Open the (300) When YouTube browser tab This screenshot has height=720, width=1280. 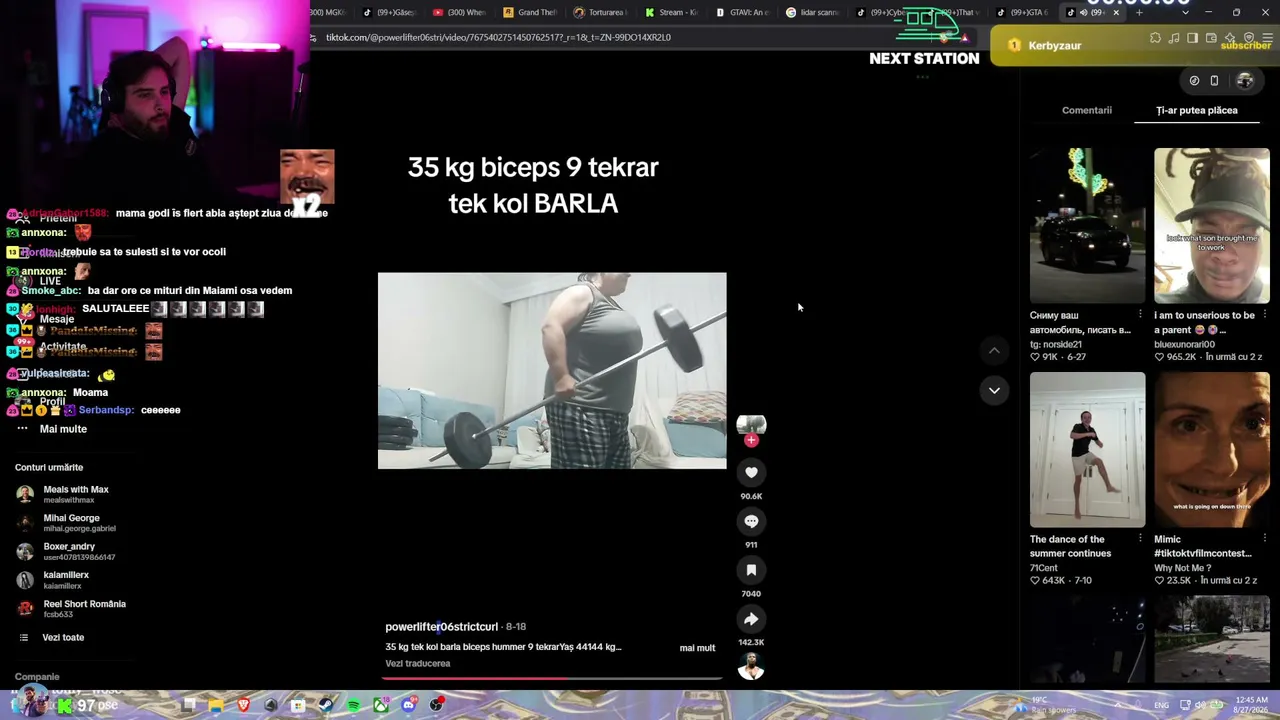coord(459,13)
